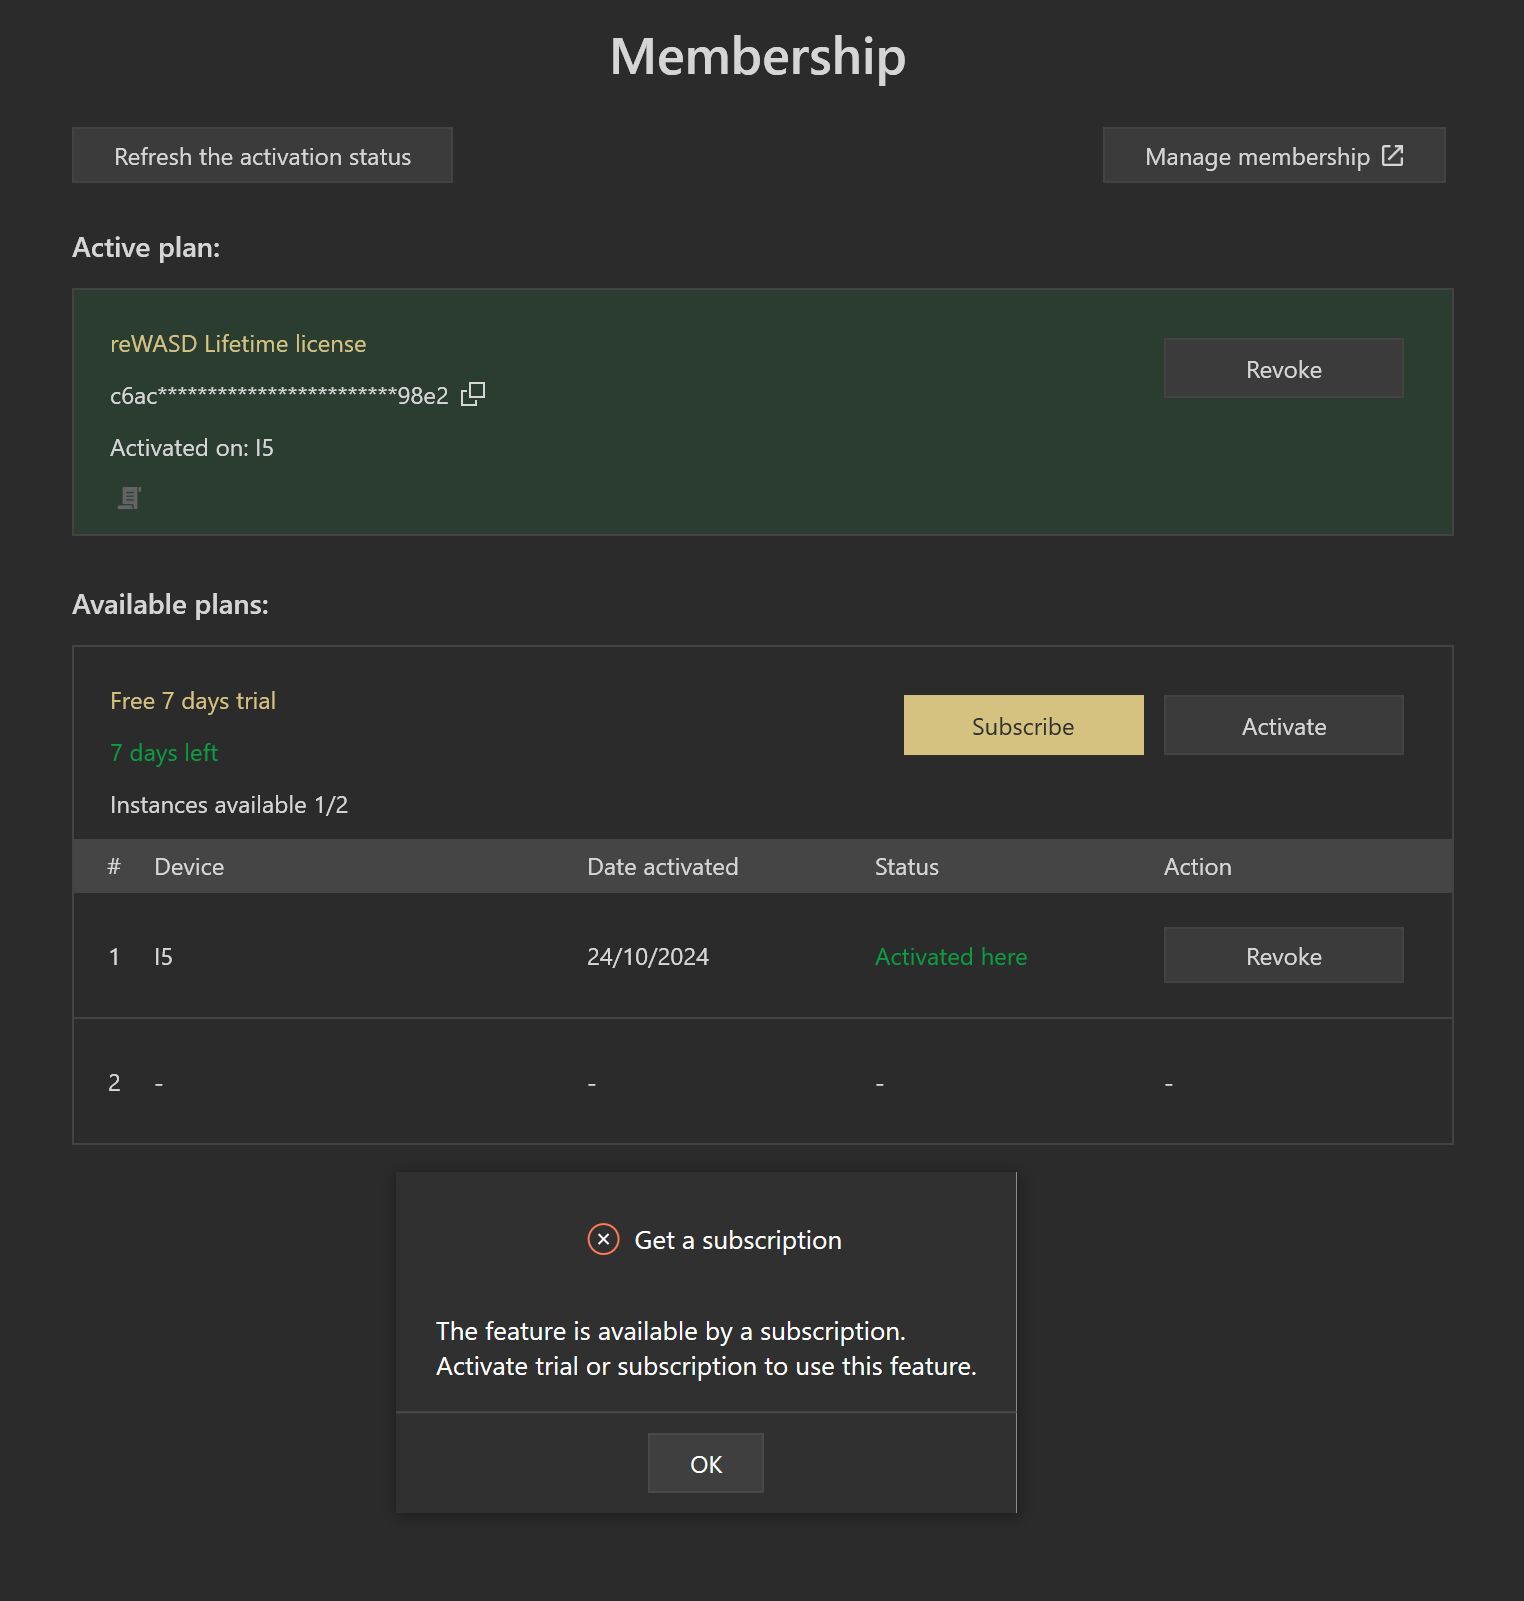Click the Action column header
Viewport: 1524px width, 1601px height.
(1198, 867)
